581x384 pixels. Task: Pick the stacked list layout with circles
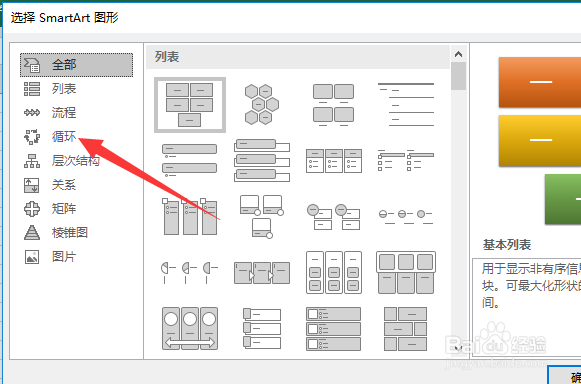pyautogui.click(x=333, y=216)
